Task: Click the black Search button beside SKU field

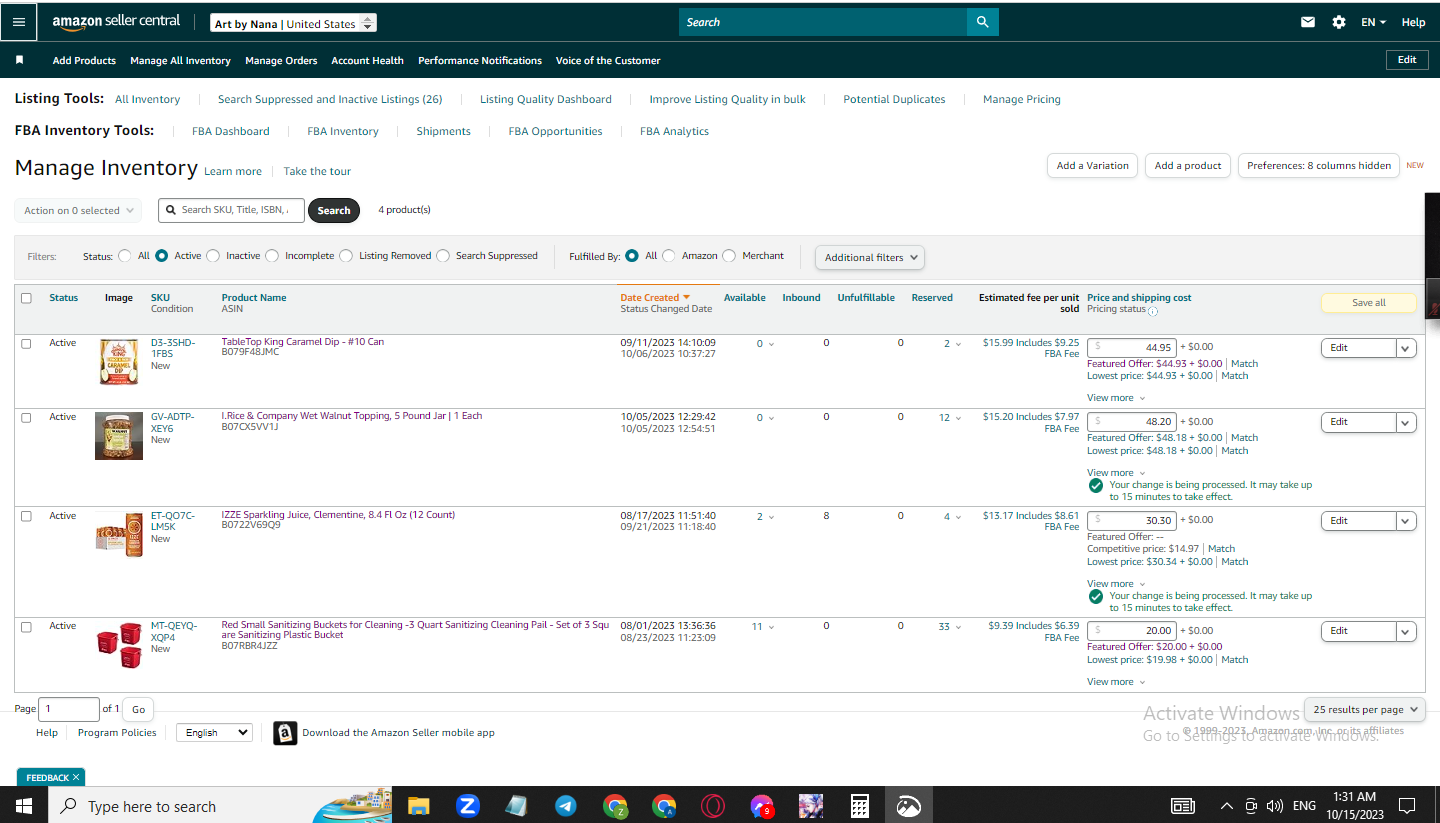Action: point(334,211)
